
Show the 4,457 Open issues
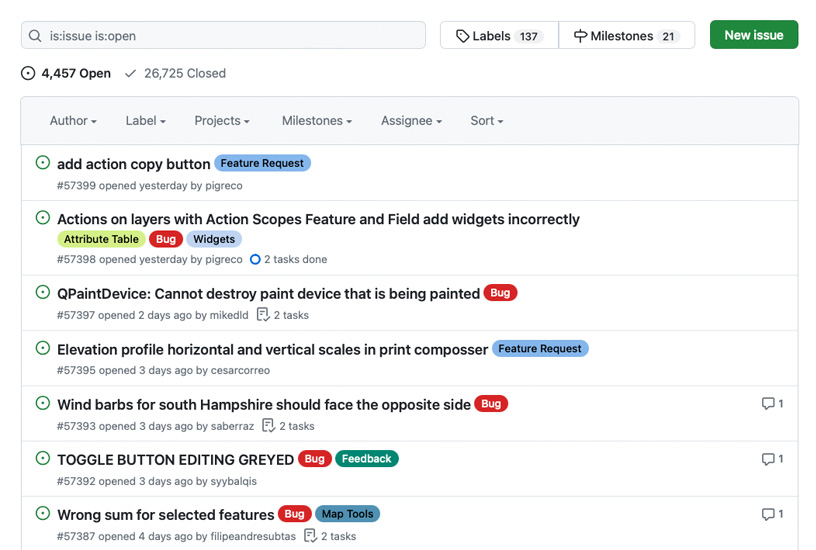(x=66, y=73)
